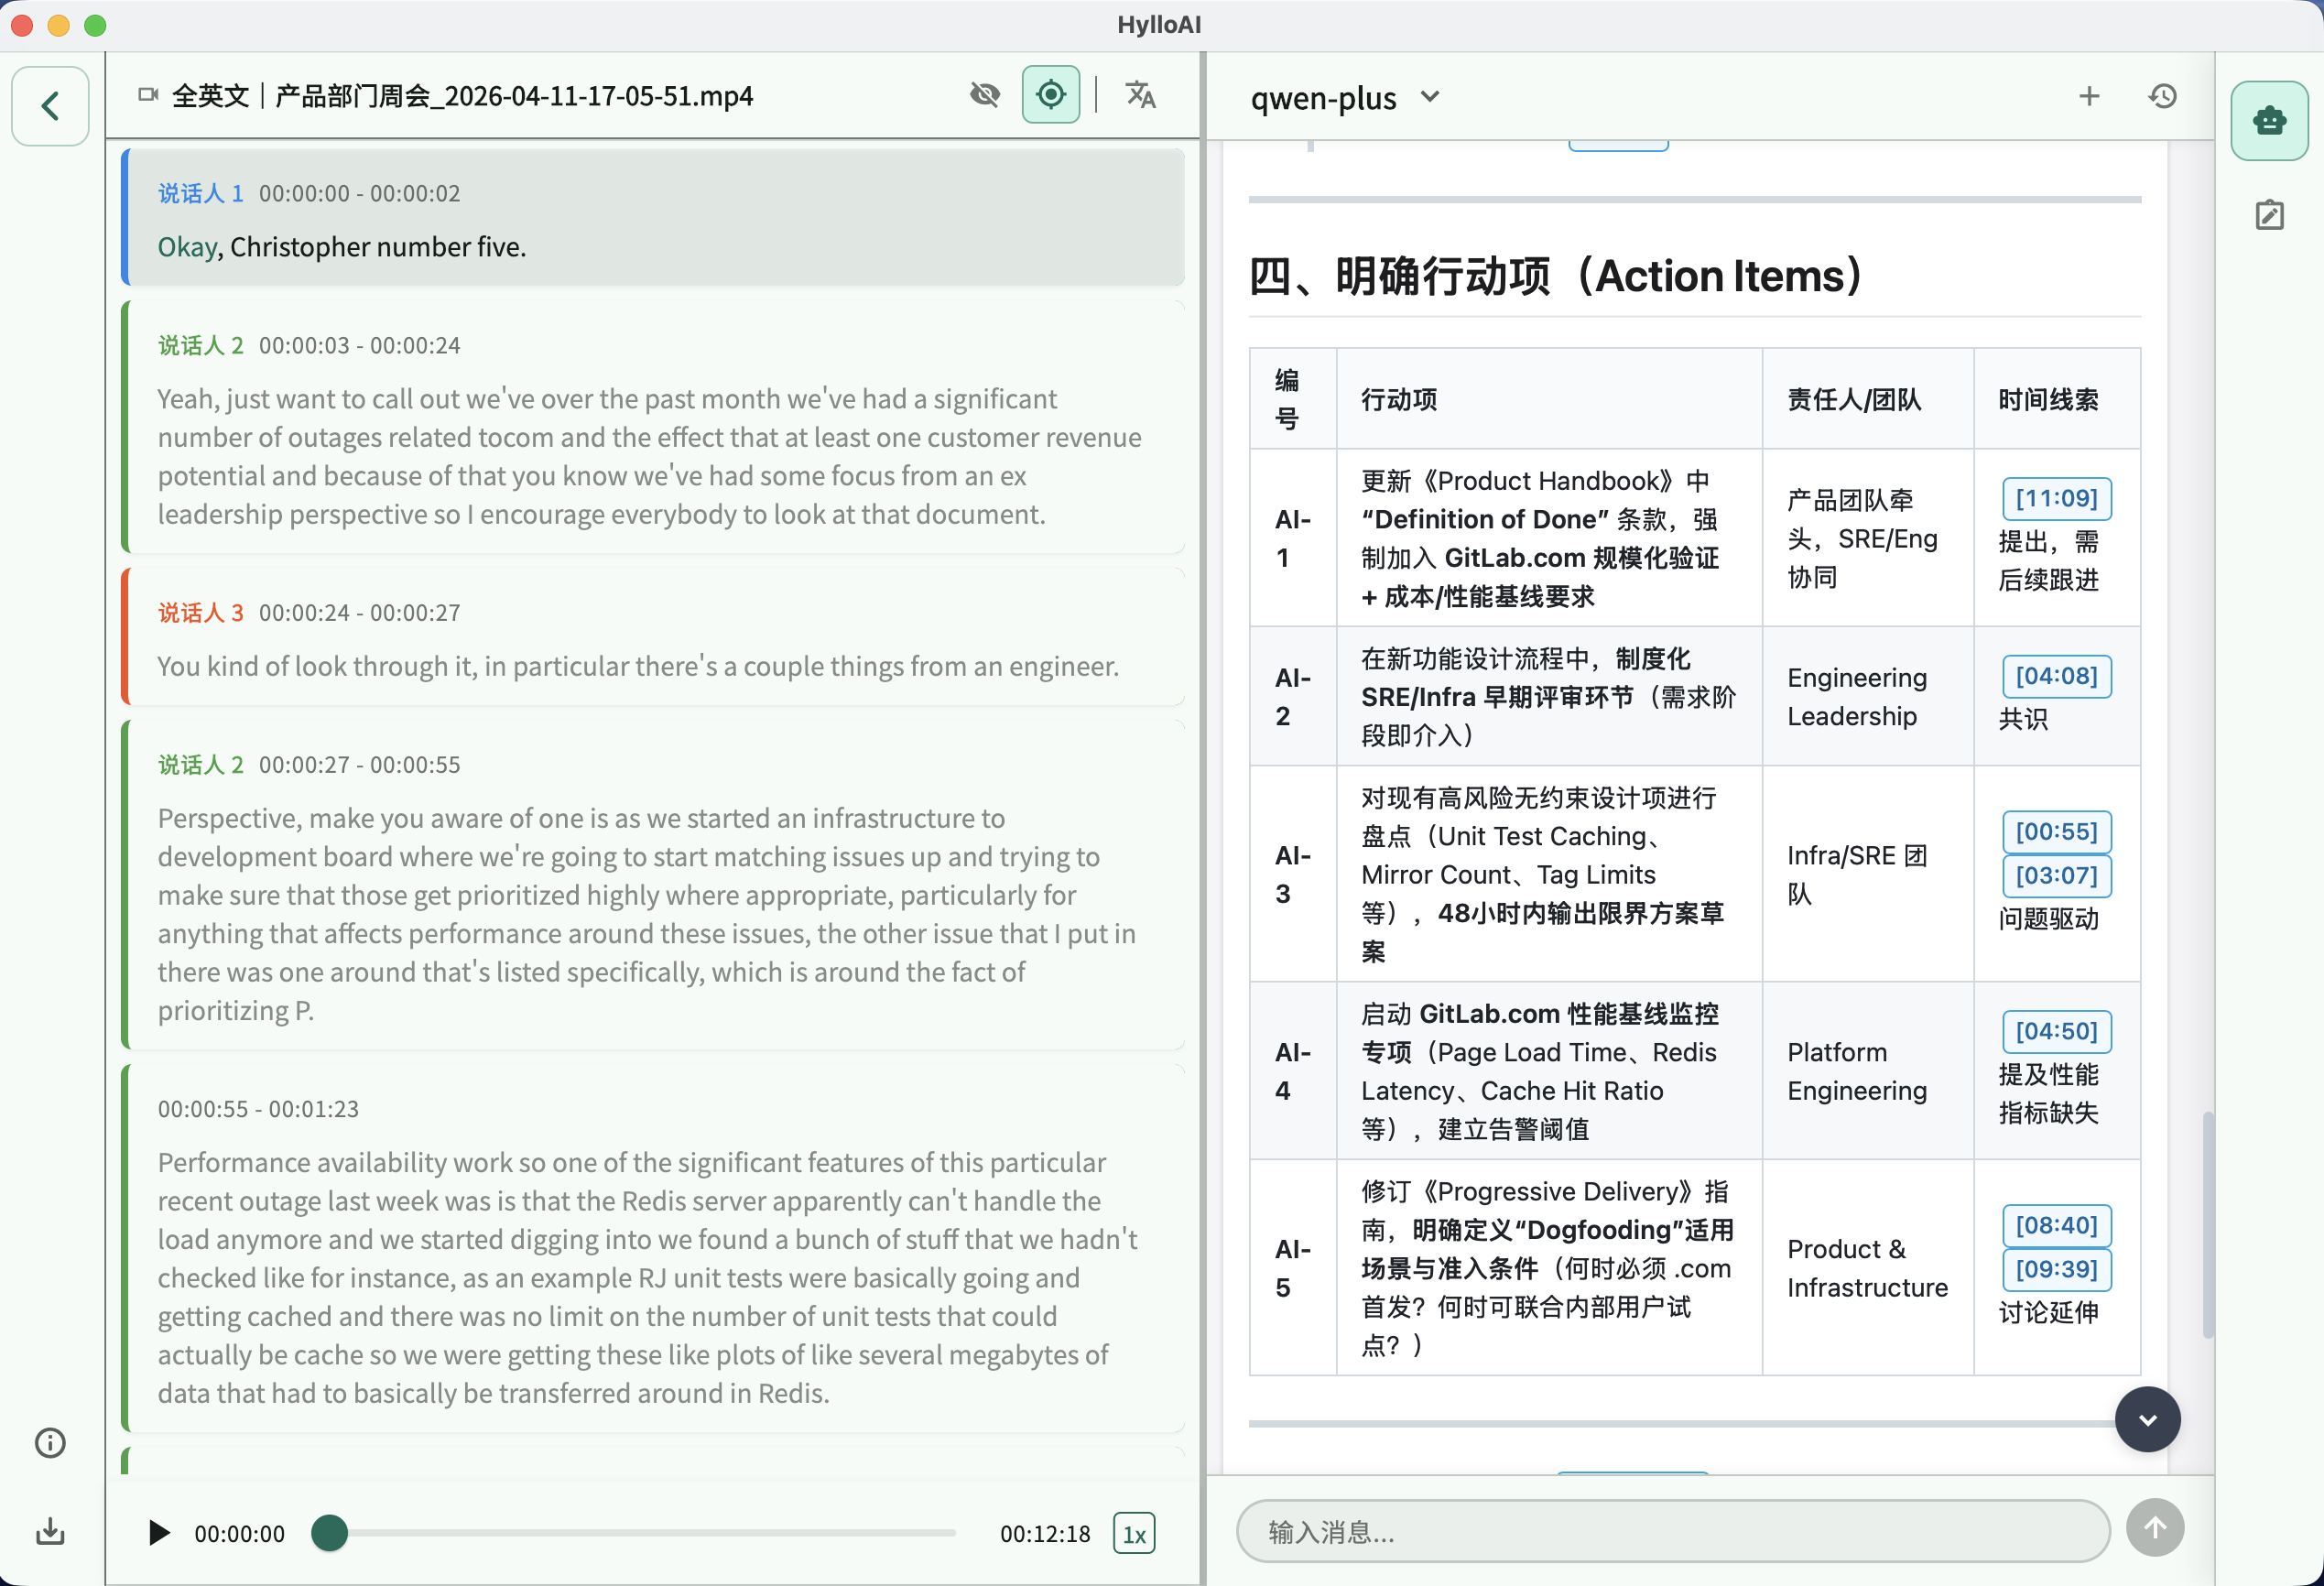Click the video file name title
The image size is (2324, 1586).
click(x=462, y=96)
